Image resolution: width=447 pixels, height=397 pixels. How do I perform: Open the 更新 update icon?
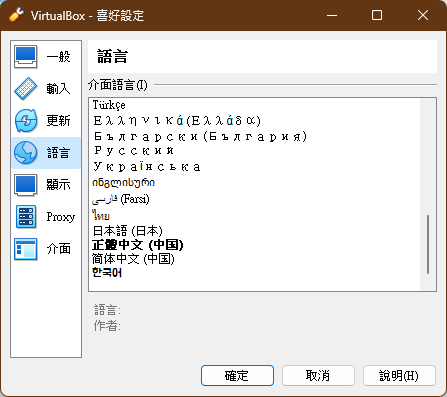[x=26, y=121]
